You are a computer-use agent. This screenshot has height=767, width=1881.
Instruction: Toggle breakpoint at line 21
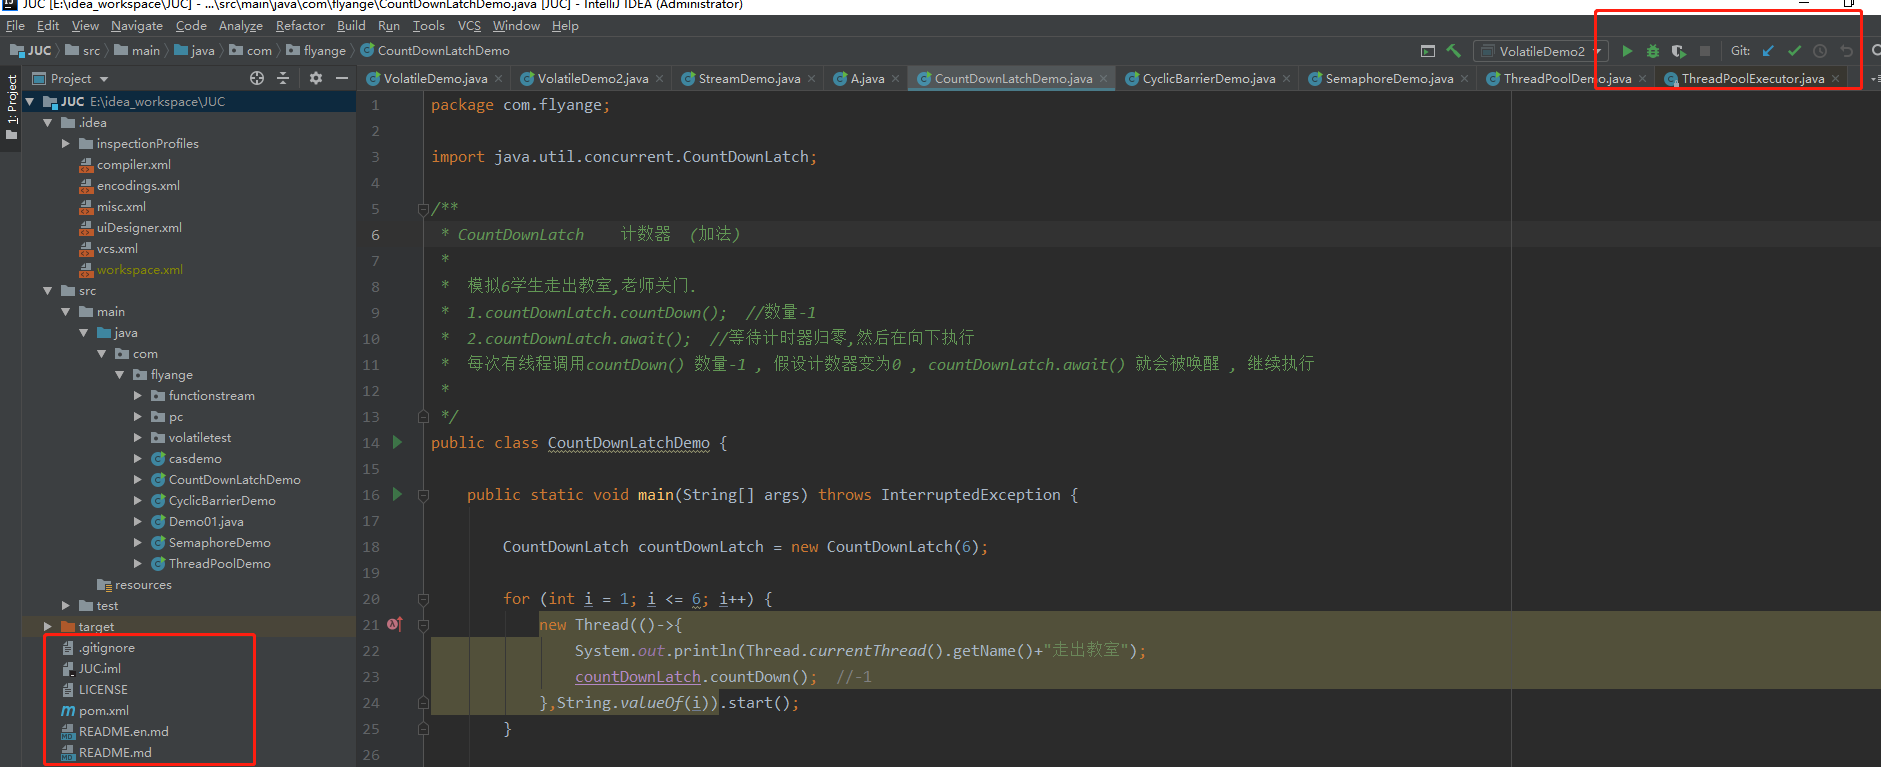394,624
